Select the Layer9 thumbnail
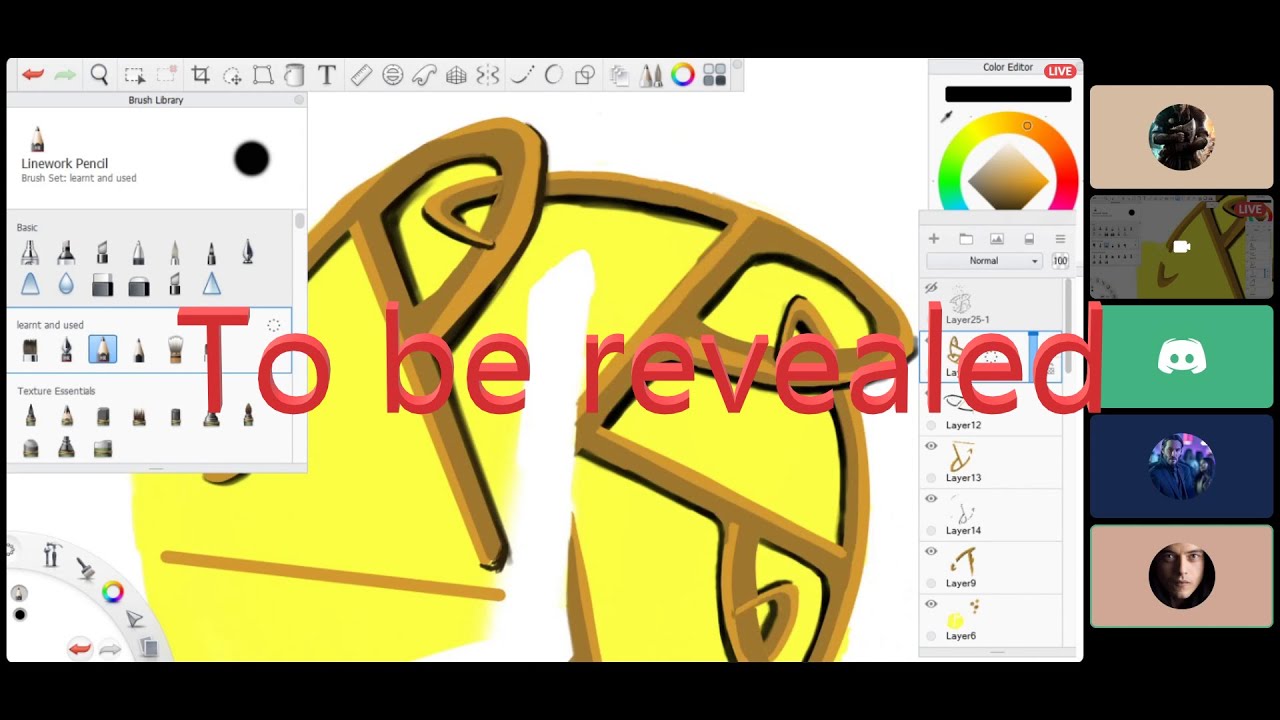This screenshot has width=1280, height=720. [x=963, y=562]
